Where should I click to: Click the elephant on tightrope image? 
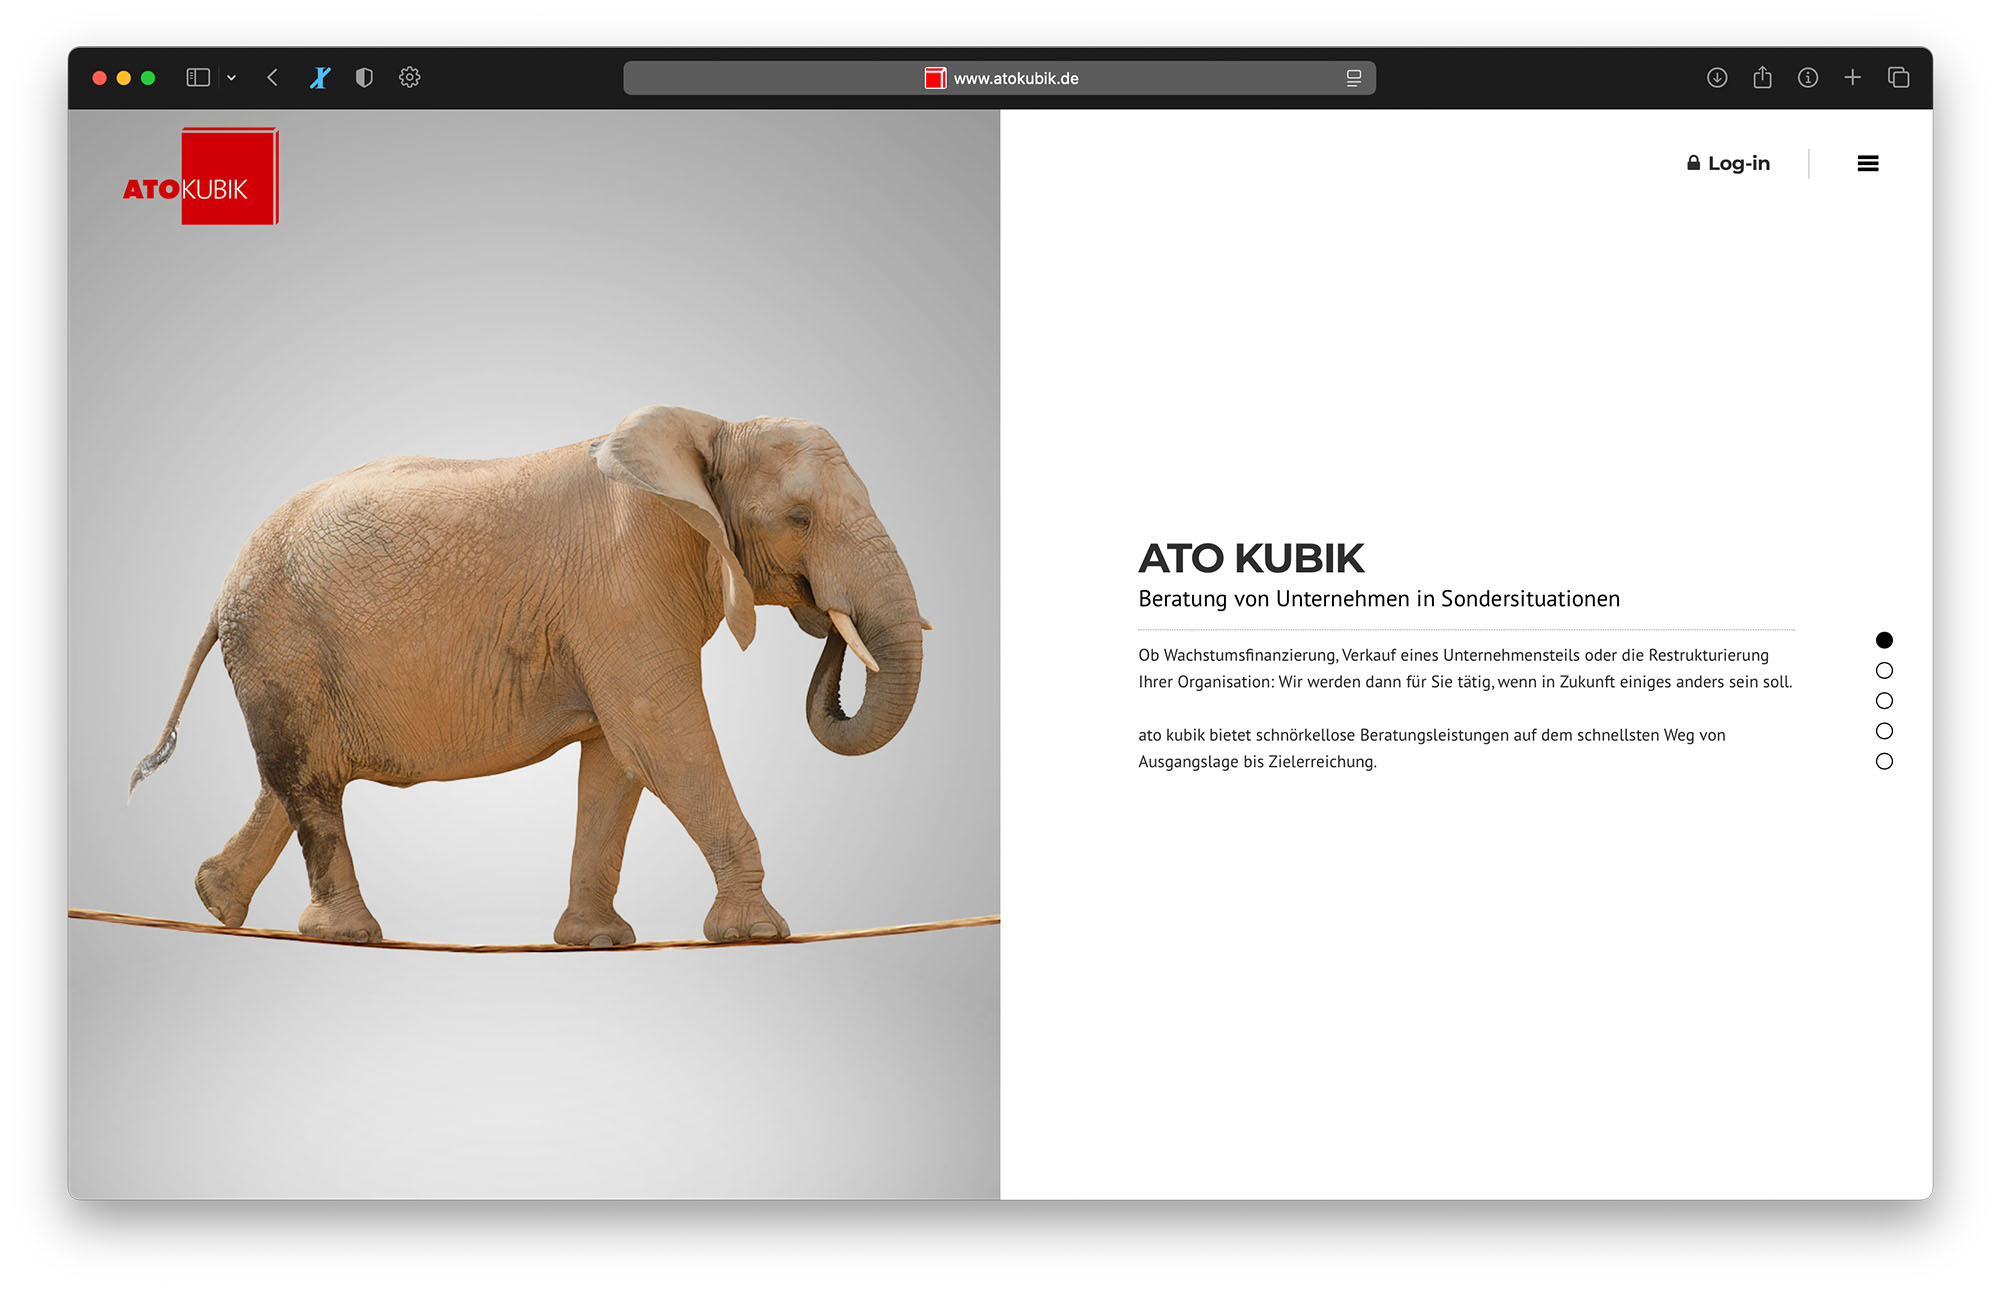pos(534,654)
